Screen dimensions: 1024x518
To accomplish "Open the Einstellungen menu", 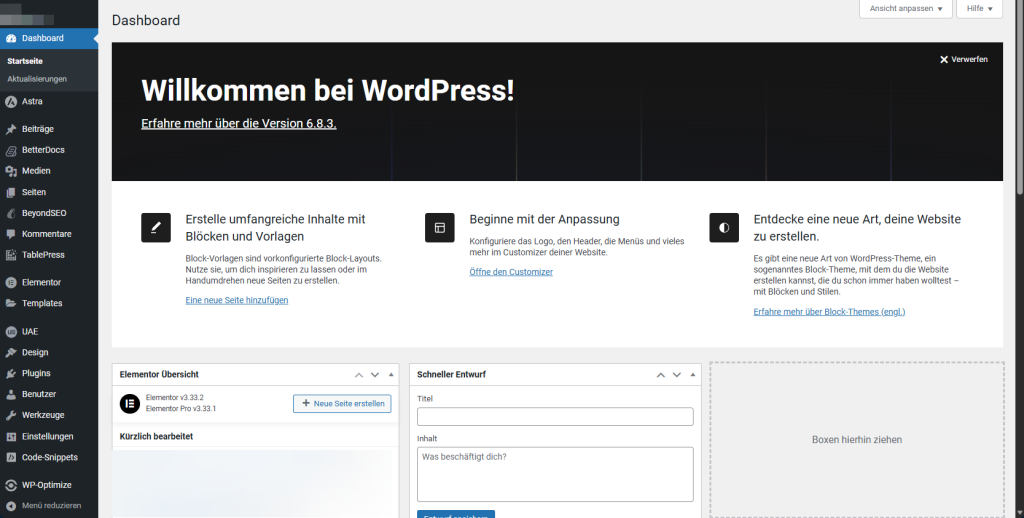I will (x=49, y=437).
